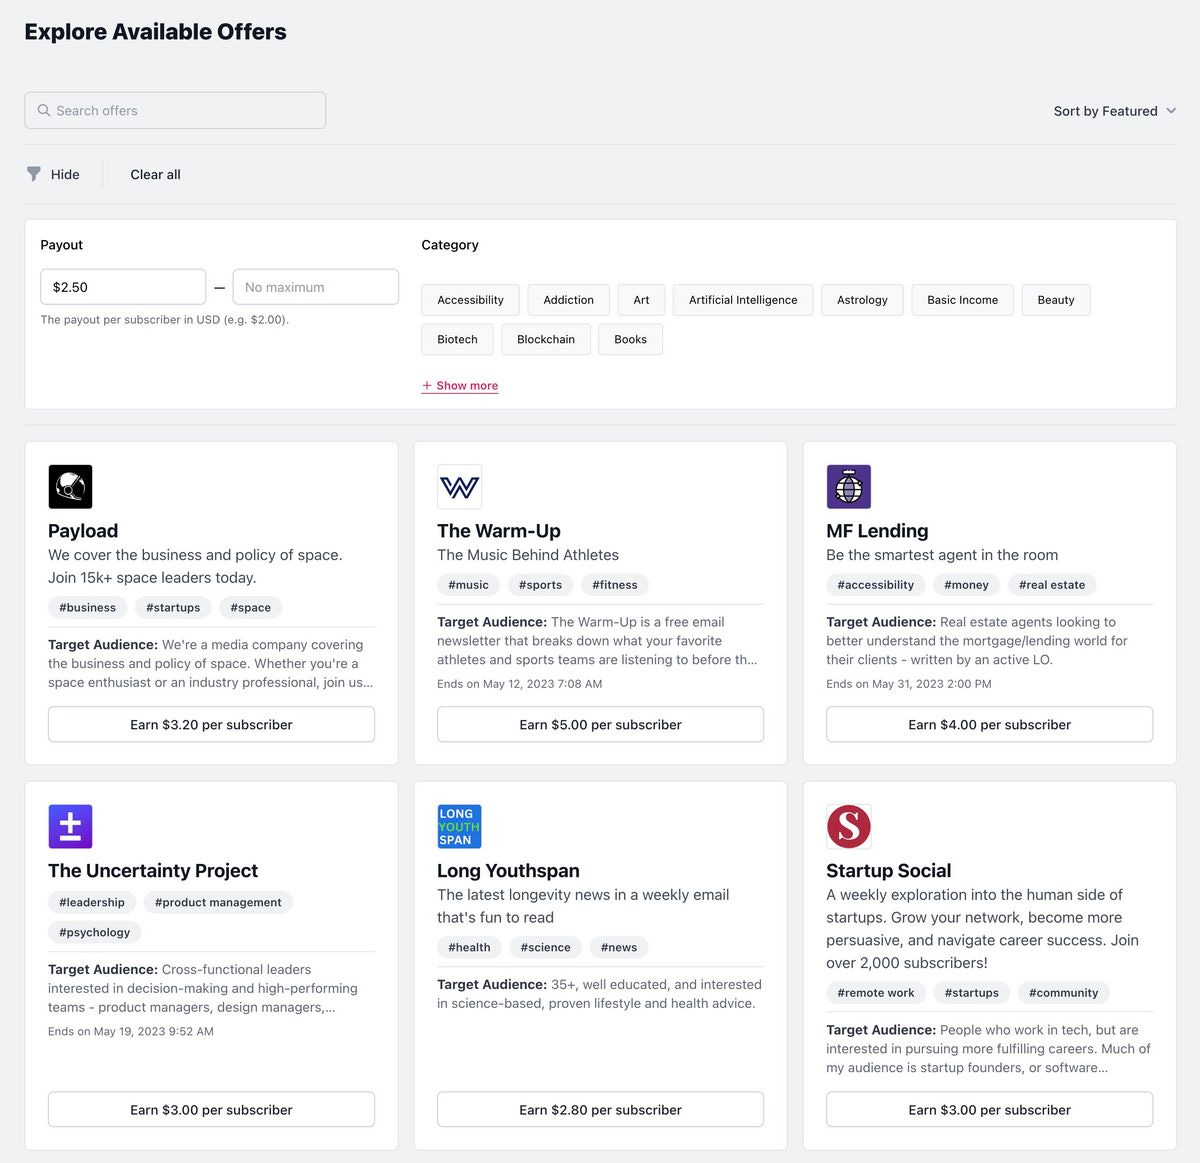This screenshot has height=1163, width=1200.
Task: Click 'Ends on May 31, 2023 2:00 PM' text
Action: pyautogui.click(x=909, y=684)
